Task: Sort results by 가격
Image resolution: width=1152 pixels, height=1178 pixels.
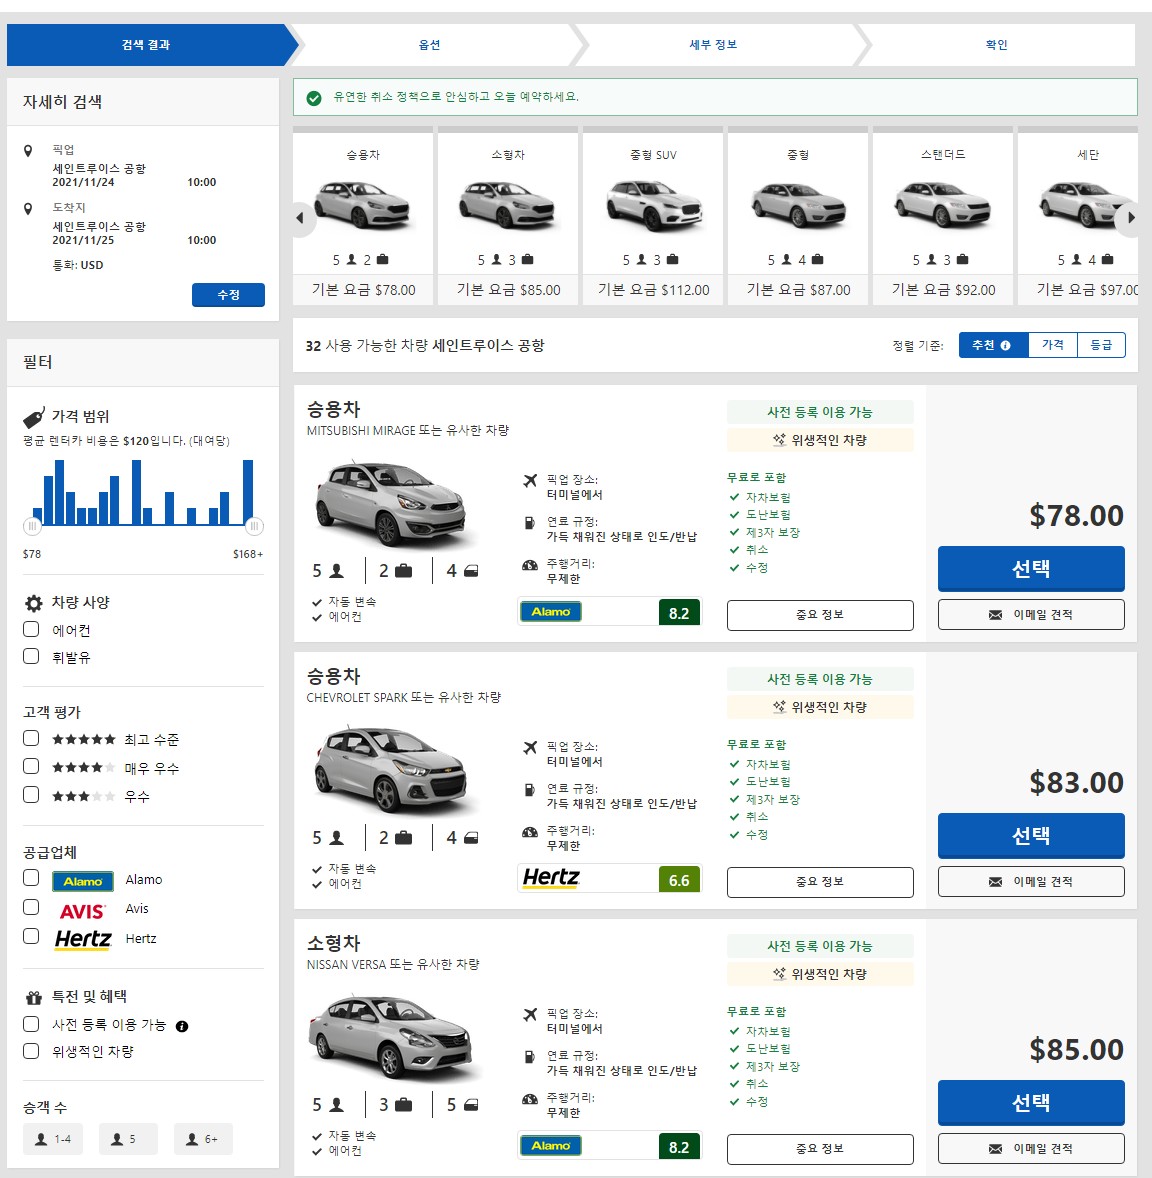Action: point(1053,345)
